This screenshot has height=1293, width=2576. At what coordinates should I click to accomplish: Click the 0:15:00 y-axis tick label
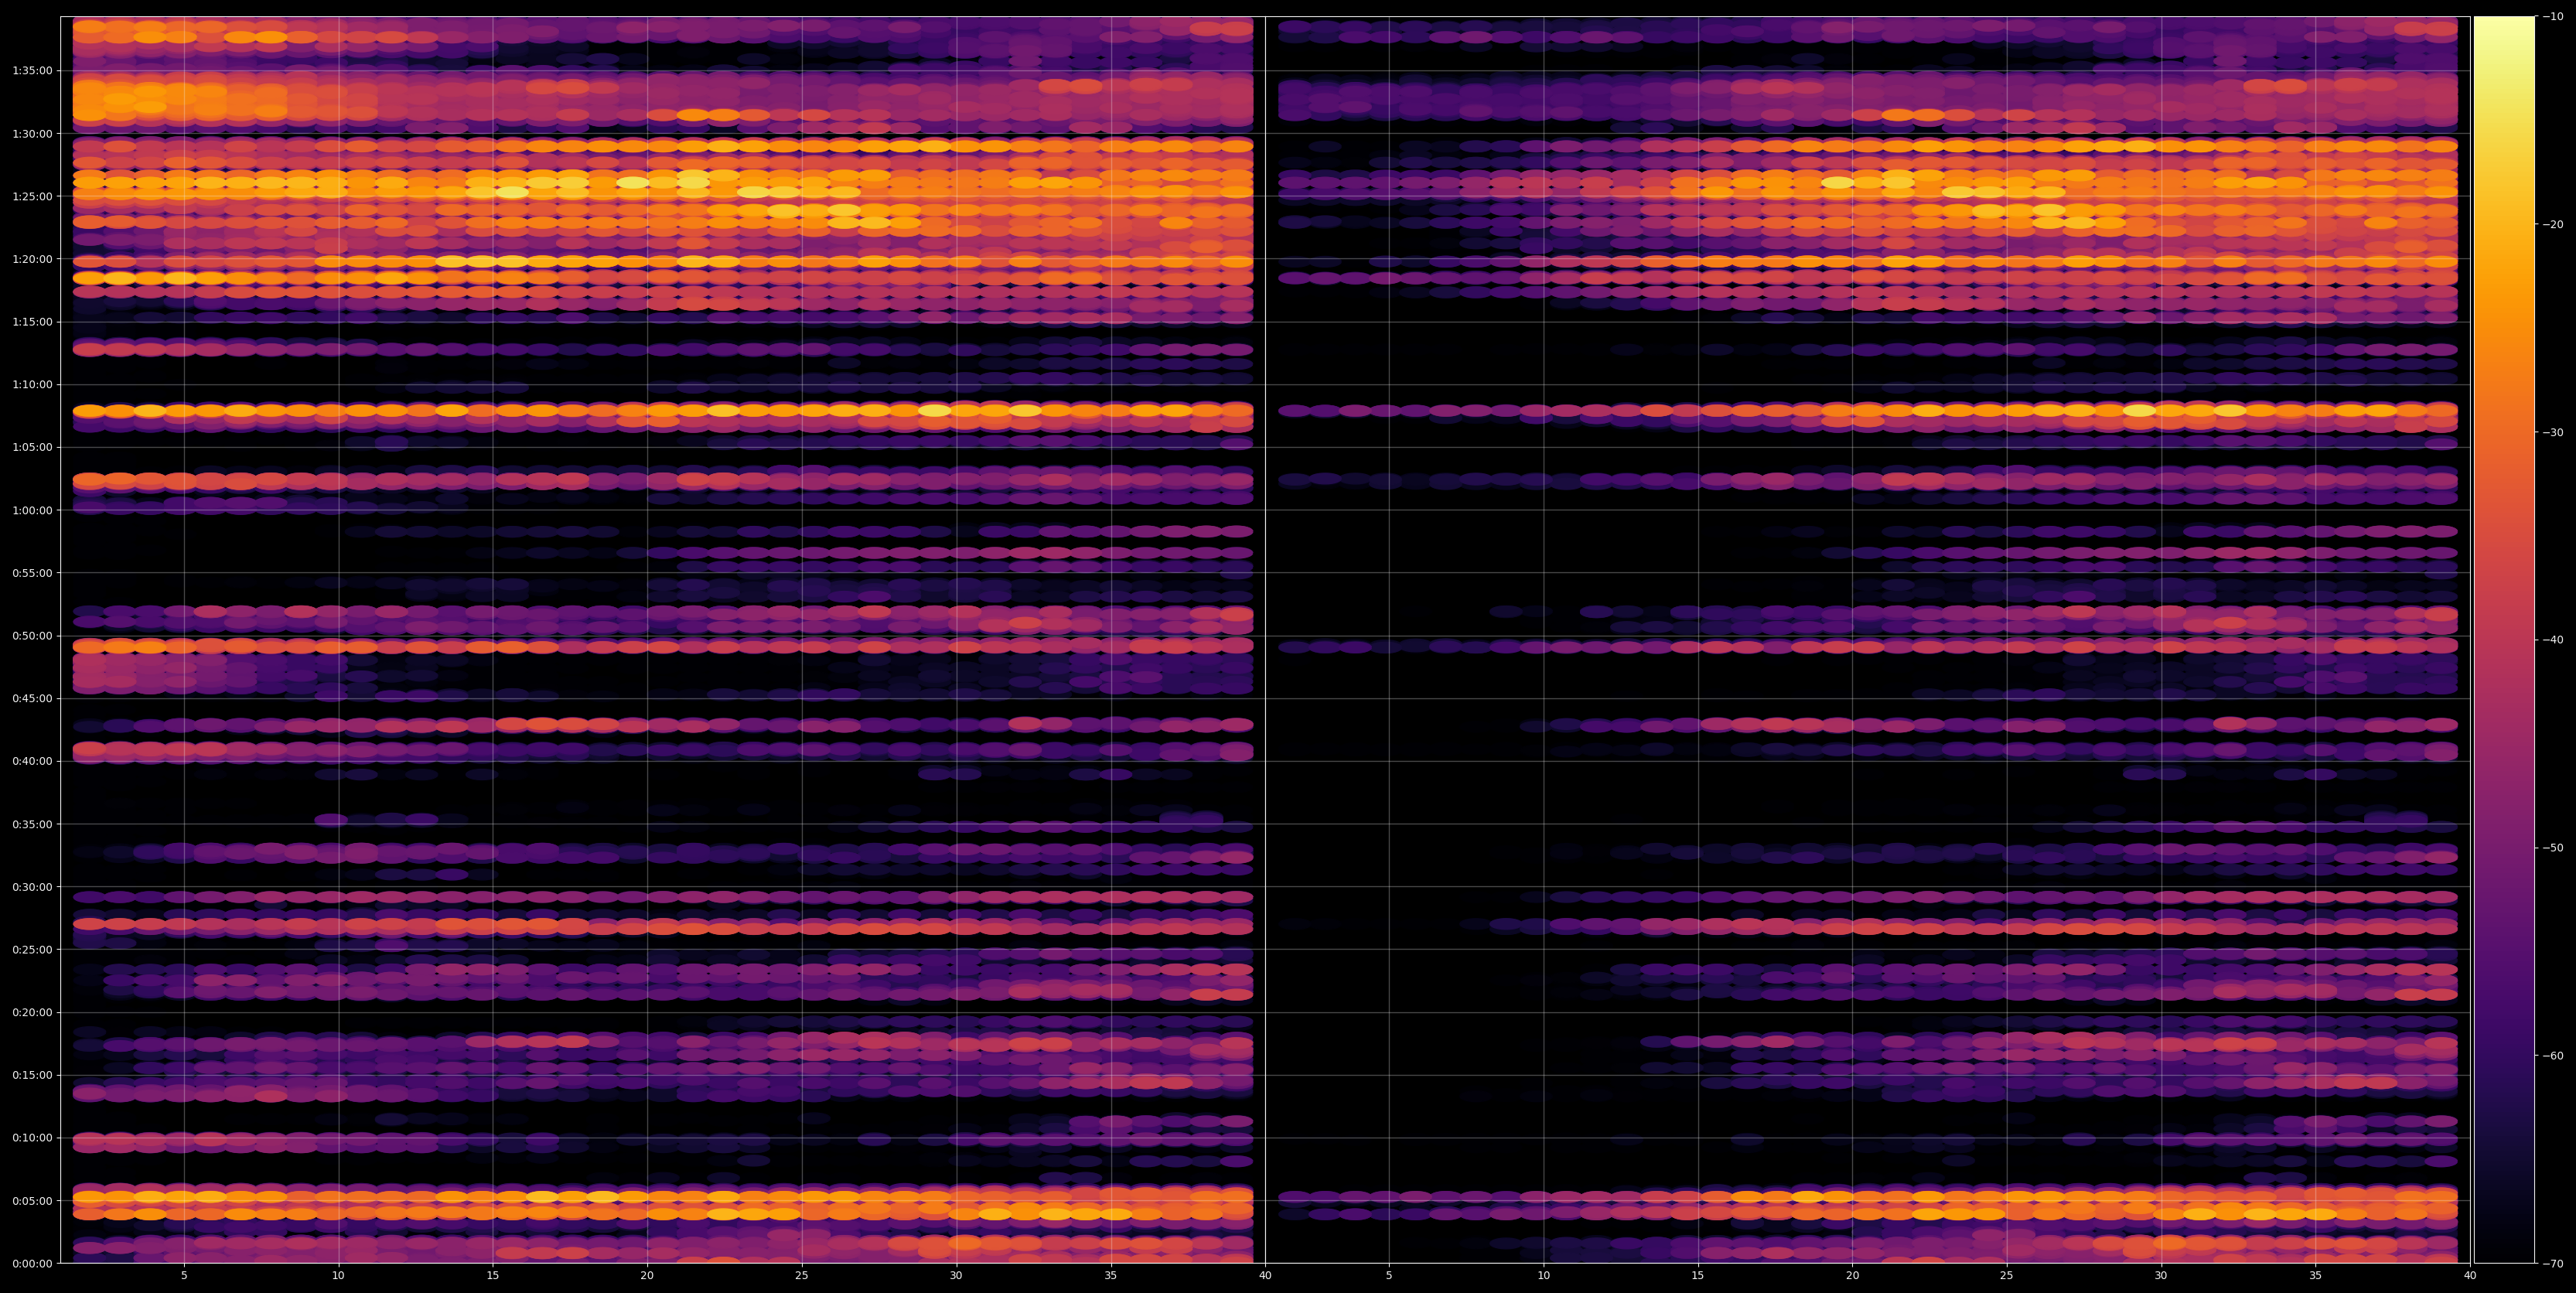[x=32, y=1075]
